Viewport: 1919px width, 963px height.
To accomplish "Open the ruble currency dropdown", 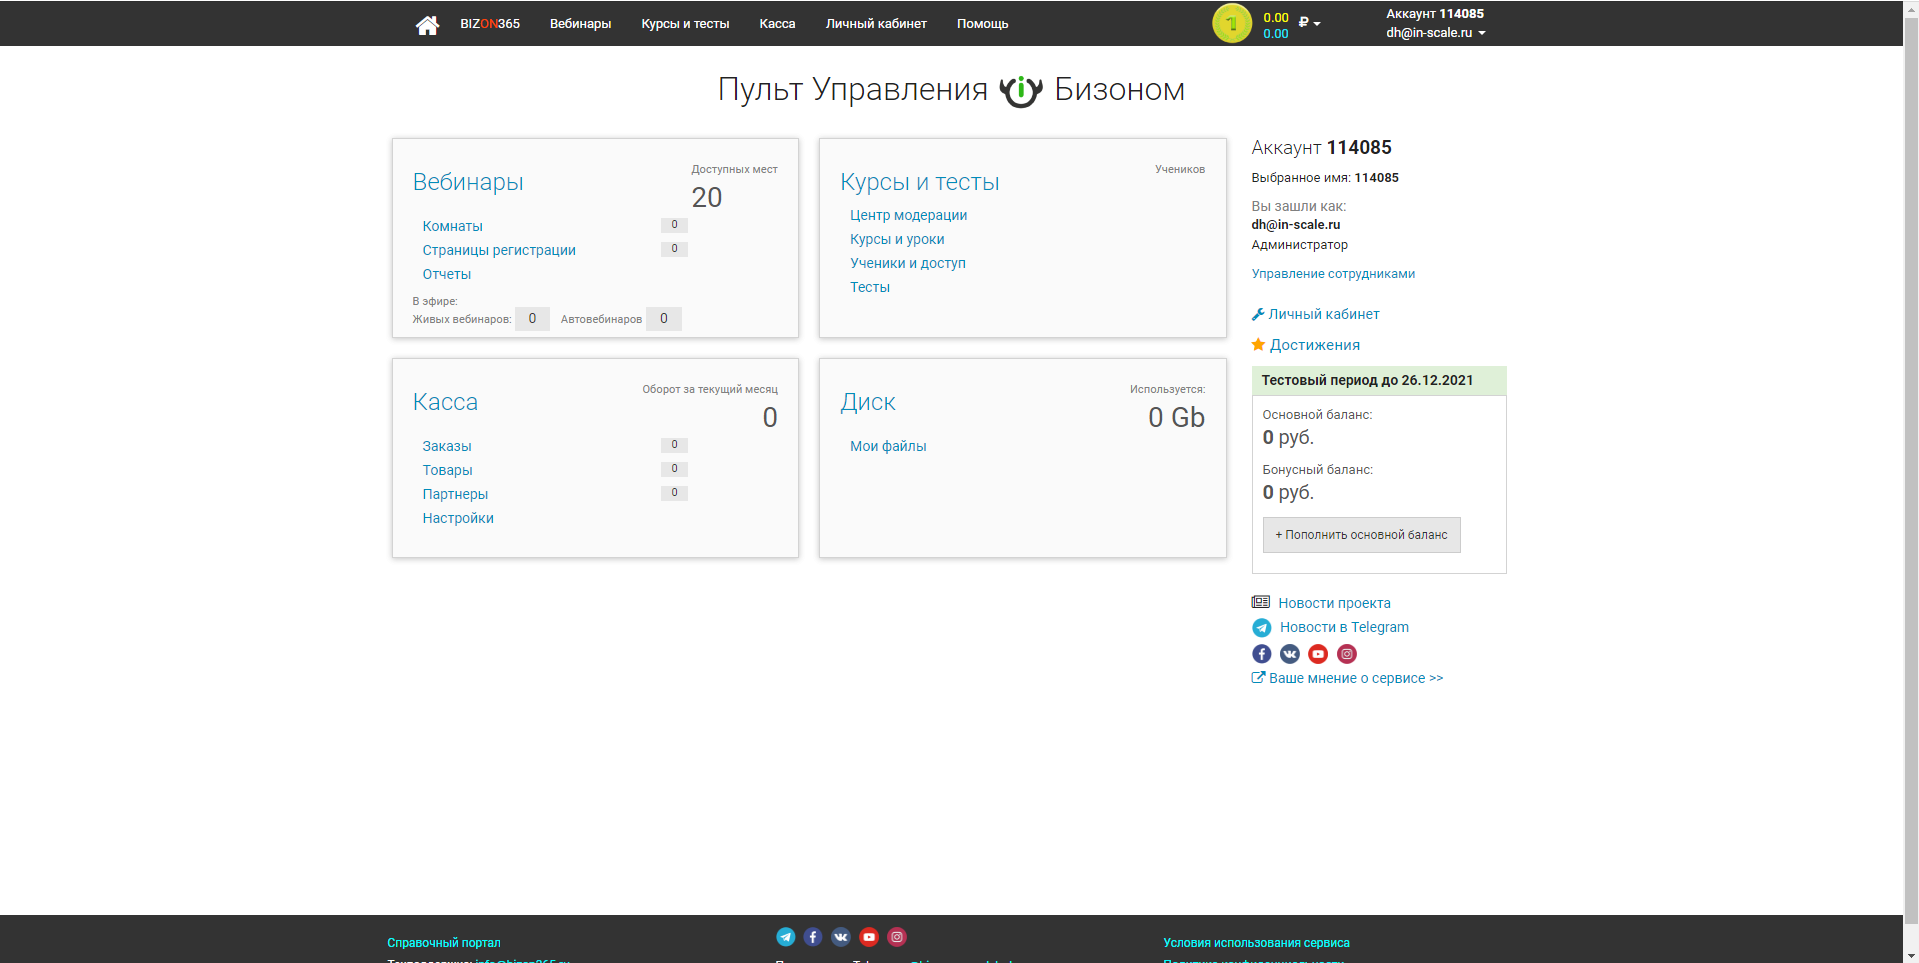I will pyautogui.click(x=1309, y=22).
